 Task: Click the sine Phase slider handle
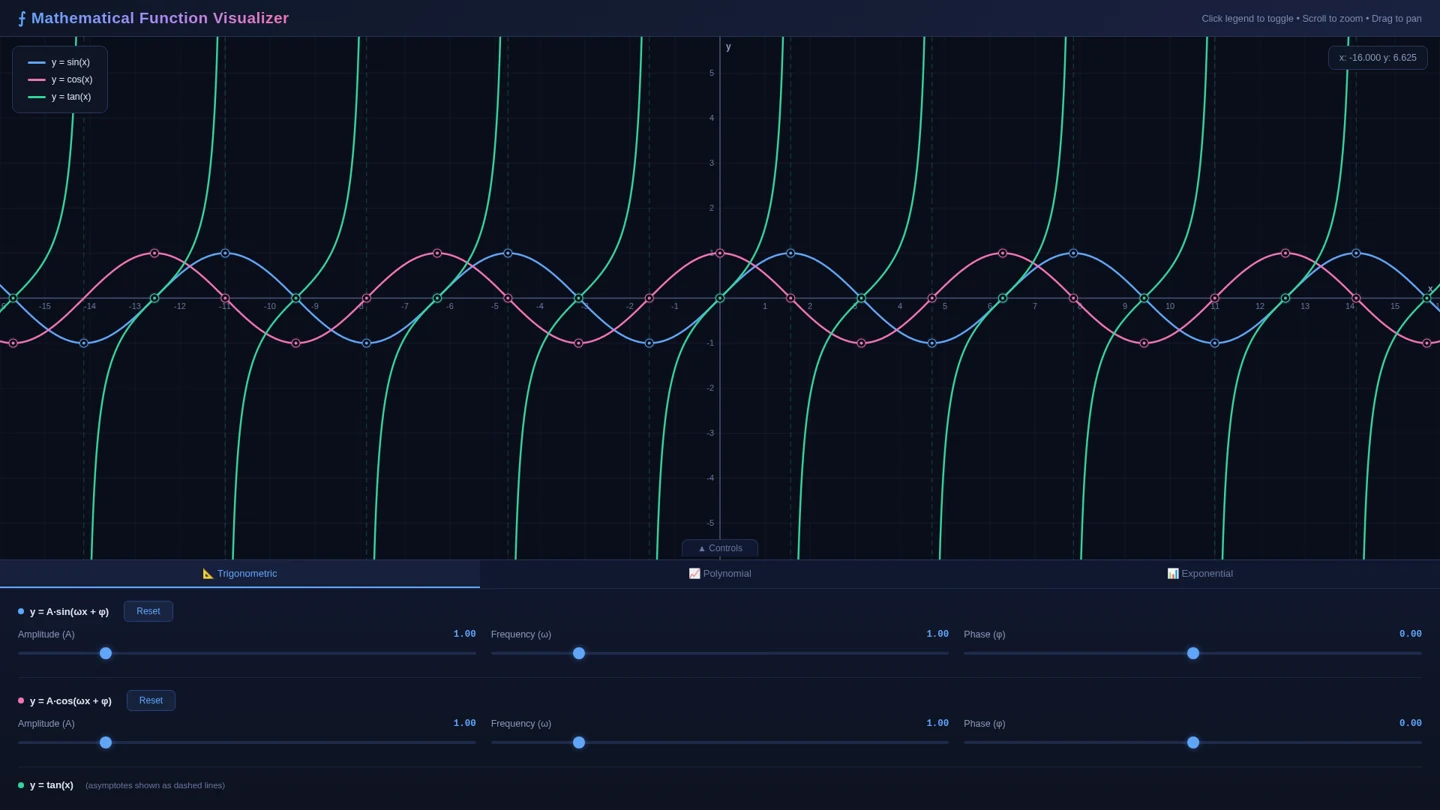[1193, 653]
